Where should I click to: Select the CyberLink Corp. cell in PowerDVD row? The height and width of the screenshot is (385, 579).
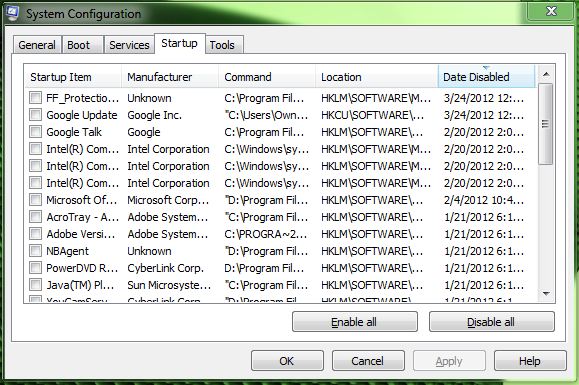click(165, 268)
